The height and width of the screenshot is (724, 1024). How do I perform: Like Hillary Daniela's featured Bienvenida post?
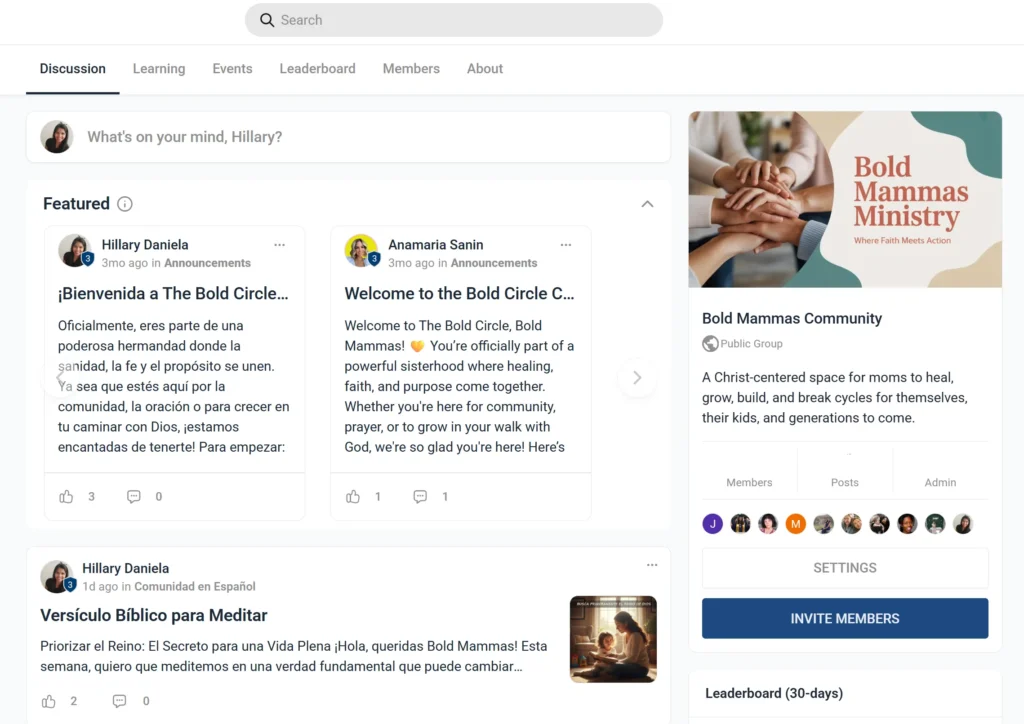pyautogui.click(x=67, y=497)
